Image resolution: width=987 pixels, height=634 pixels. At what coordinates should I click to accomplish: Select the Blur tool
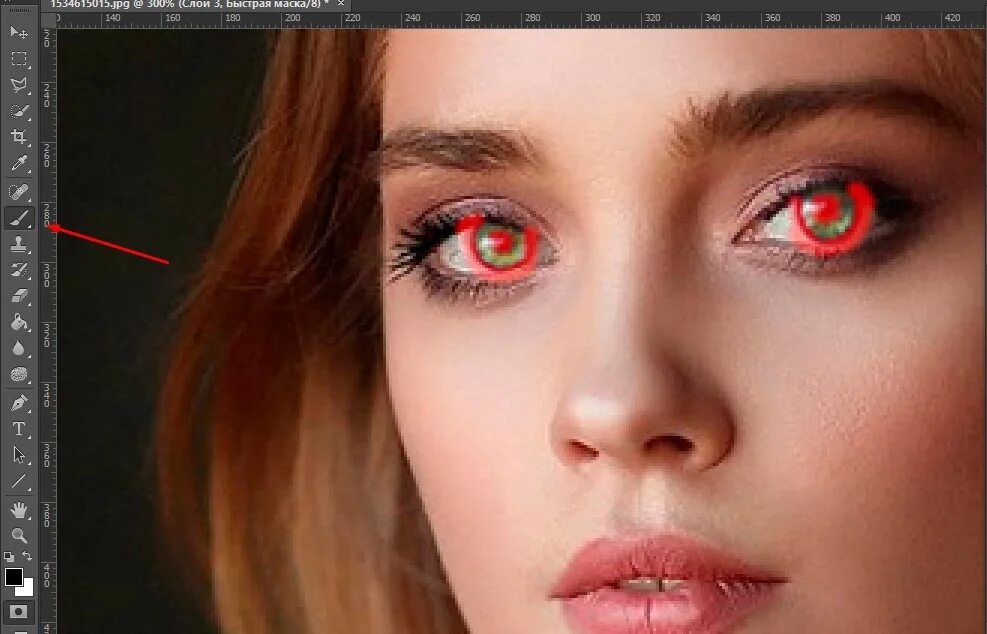pyautogui.click(x=19, y=348)
